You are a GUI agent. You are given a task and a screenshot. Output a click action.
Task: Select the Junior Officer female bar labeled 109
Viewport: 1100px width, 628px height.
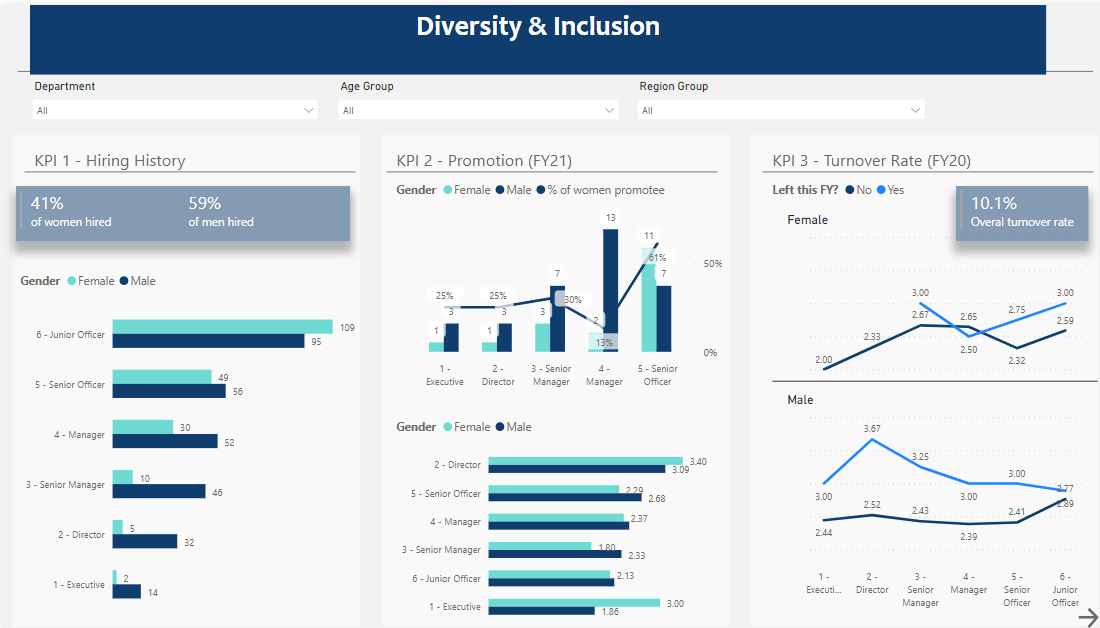pyautogui.click(x=222, y=327)
